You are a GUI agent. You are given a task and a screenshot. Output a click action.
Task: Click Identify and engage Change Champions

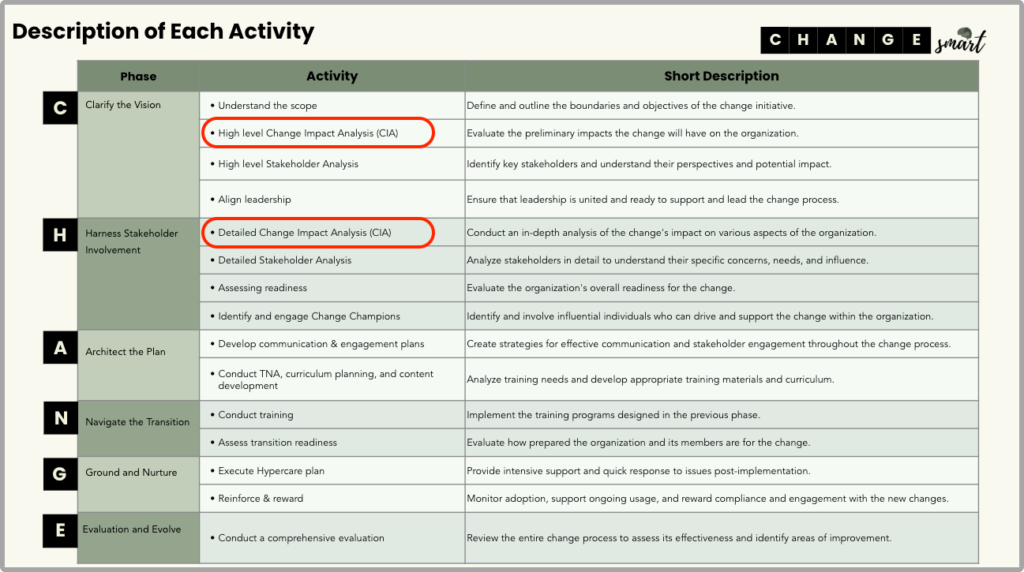(308, 316)
